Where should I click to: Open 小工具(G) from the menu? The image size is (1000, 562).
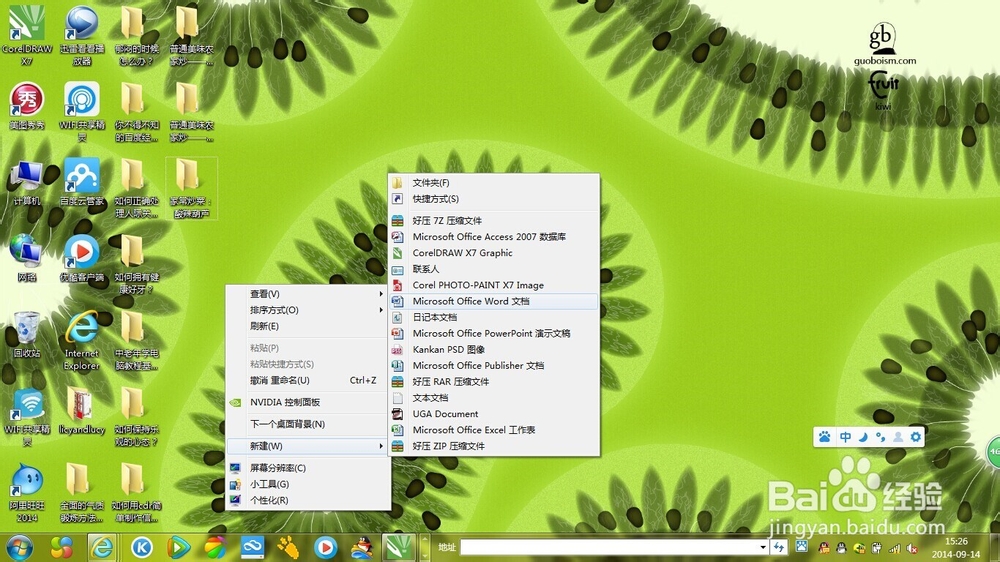(x=308, y=484)
